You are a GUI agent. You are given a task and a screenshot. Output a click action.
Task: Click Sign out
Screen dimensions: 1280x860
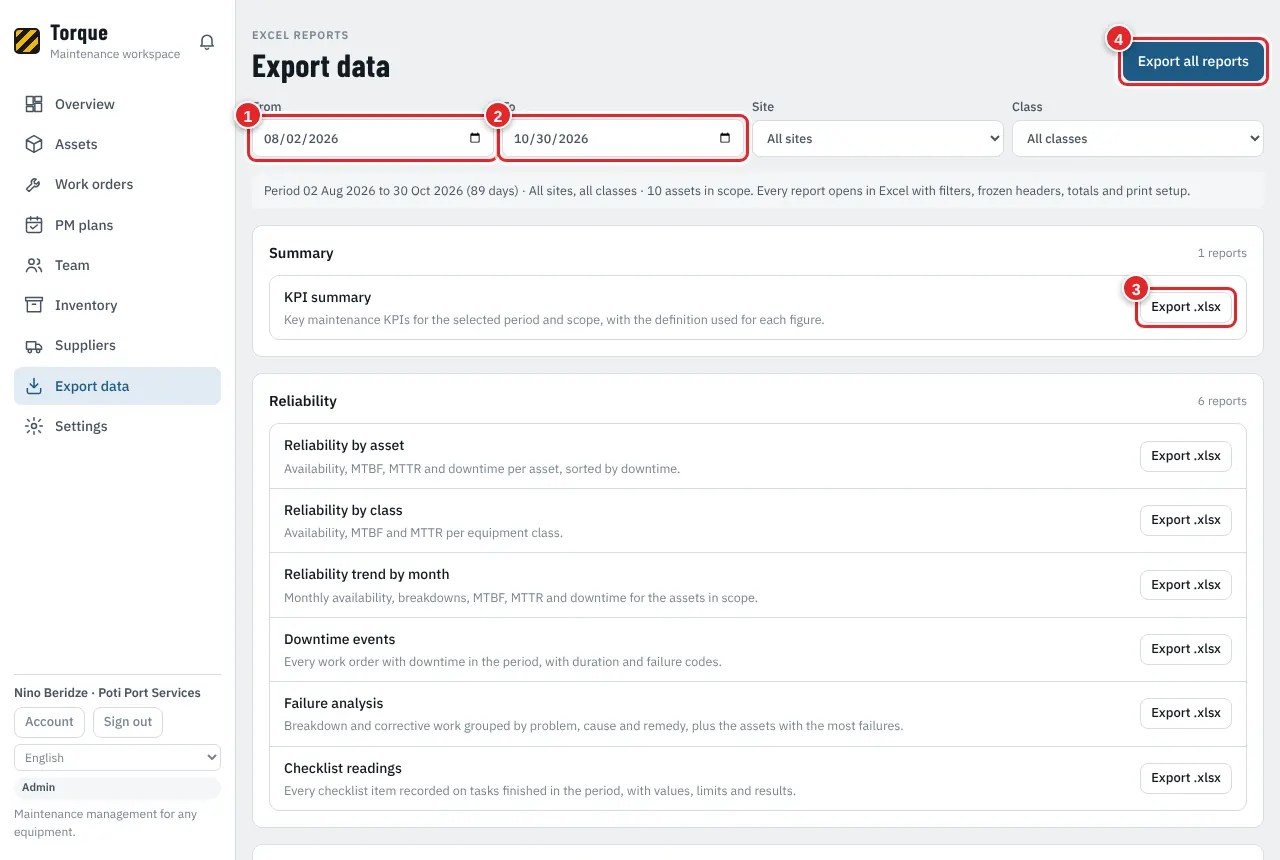[x=128, y=722]
